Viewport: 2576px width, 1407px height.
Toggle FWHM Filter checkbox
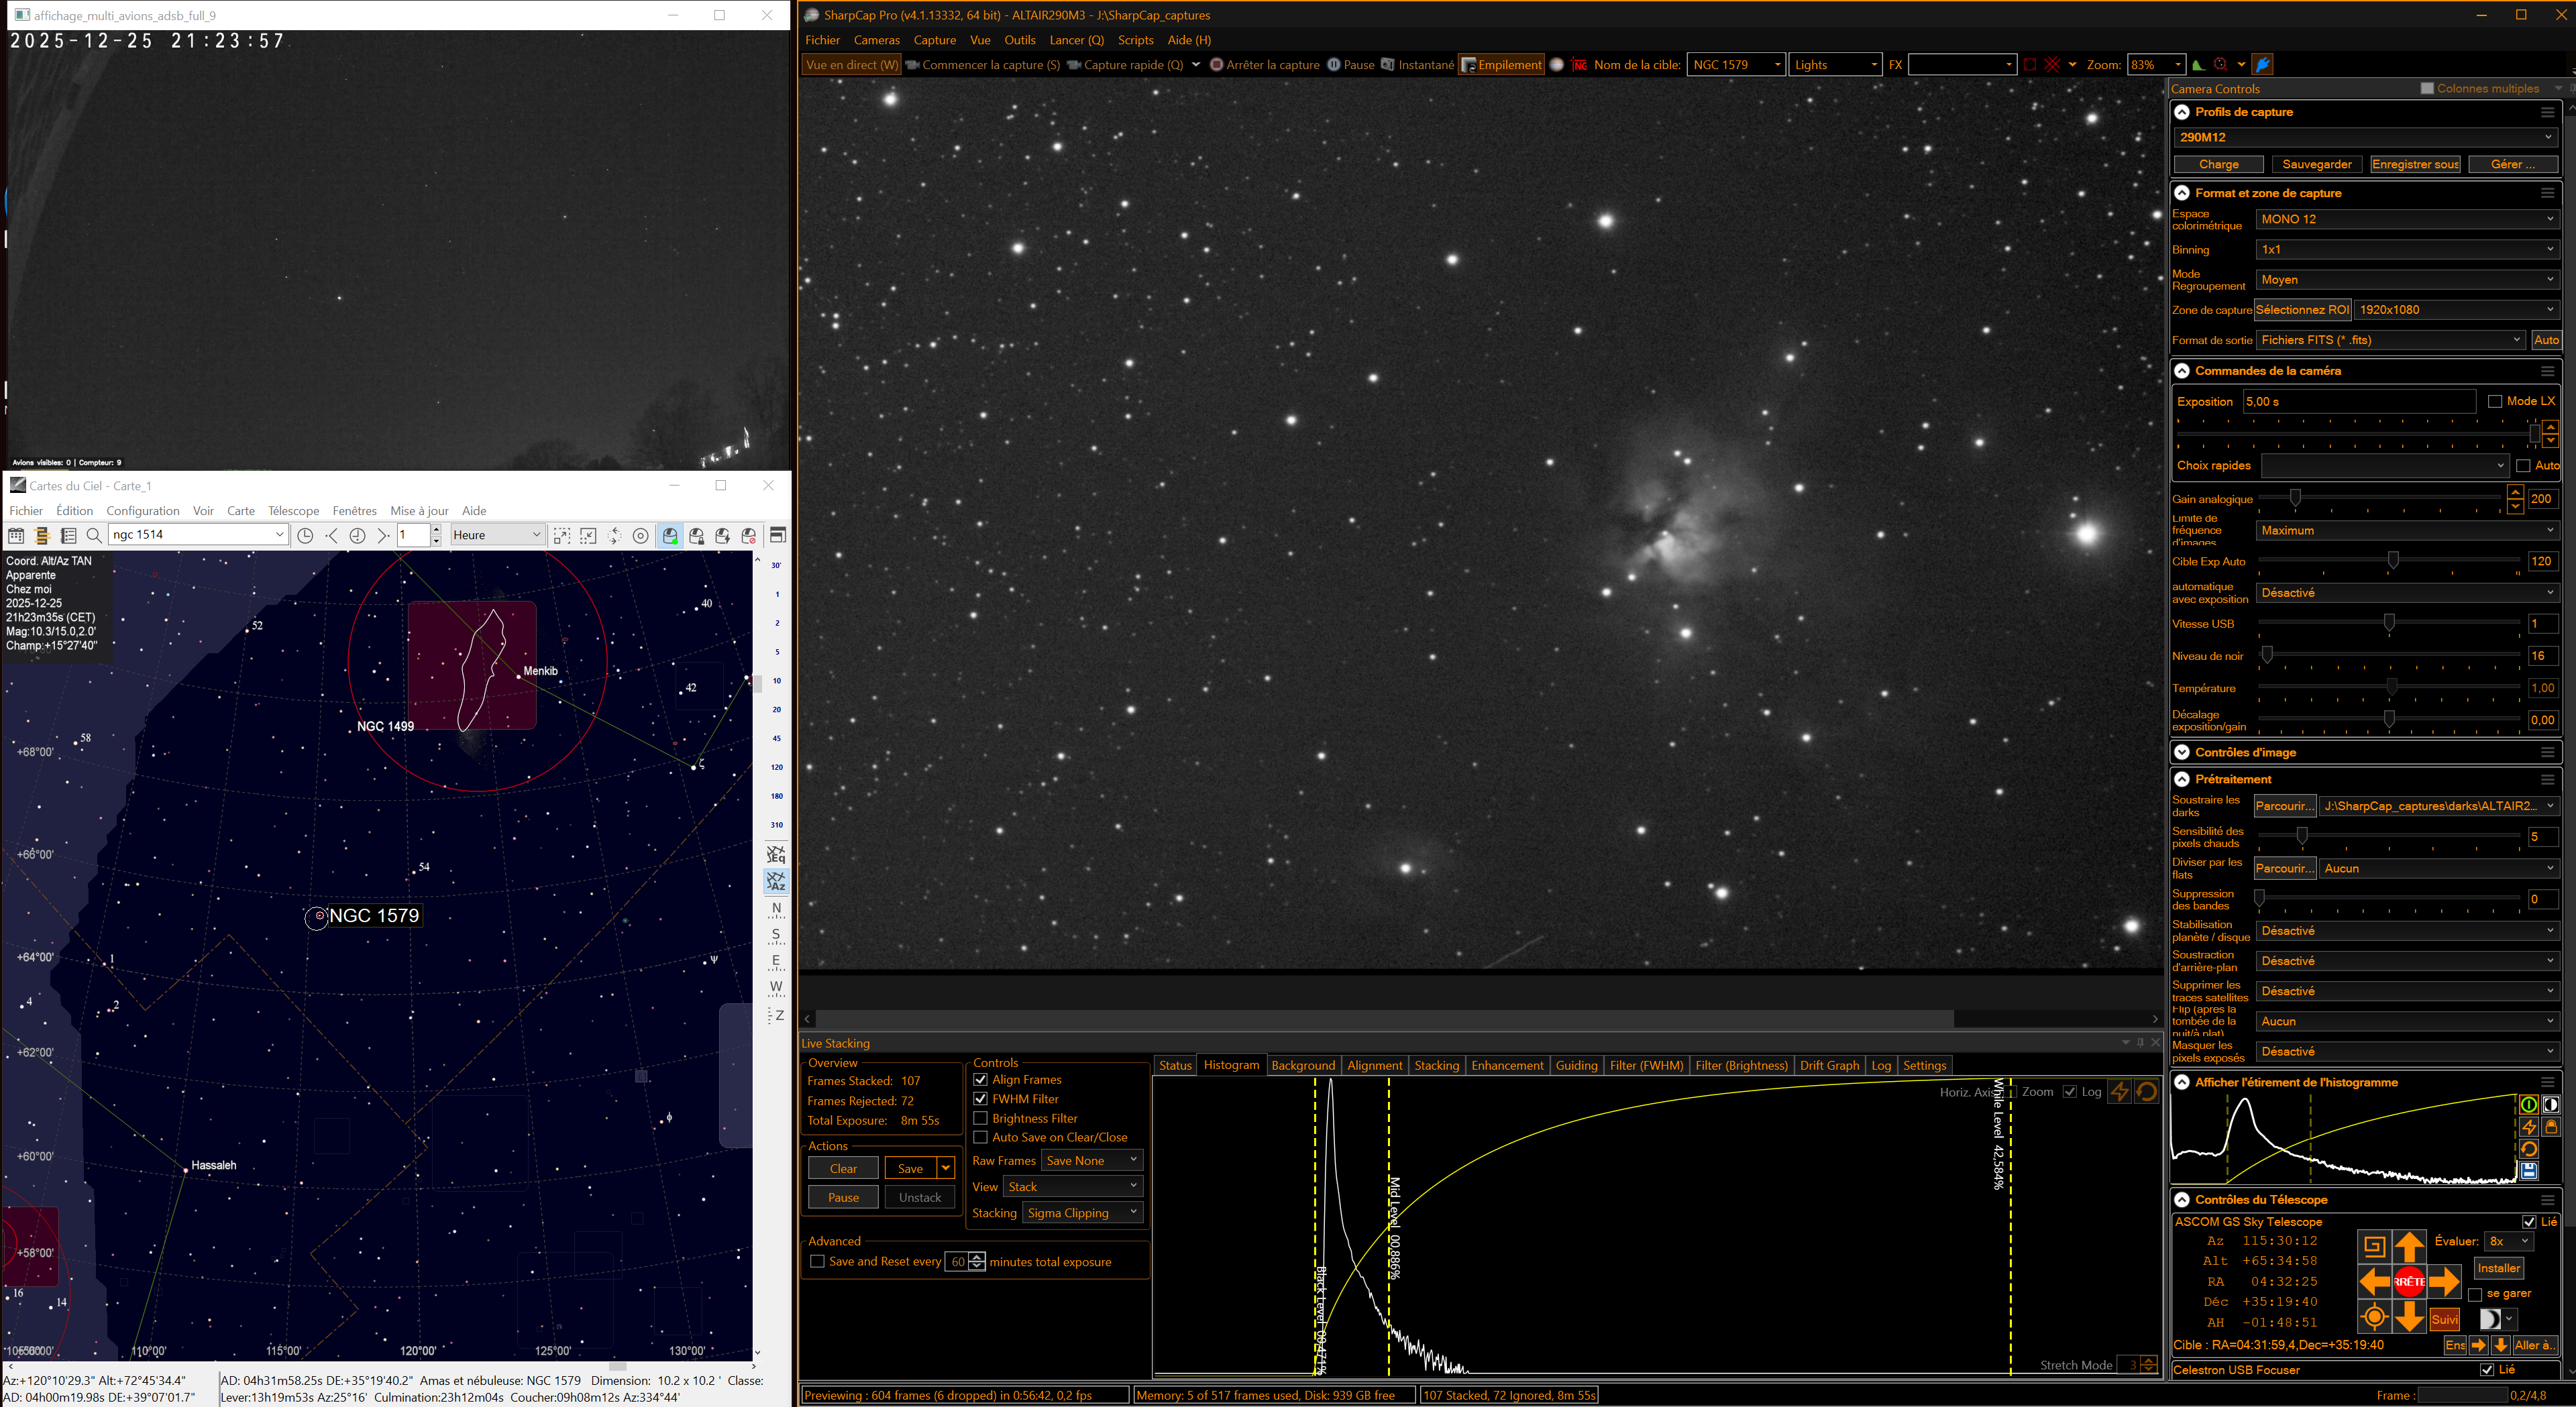click(980, 1099)
